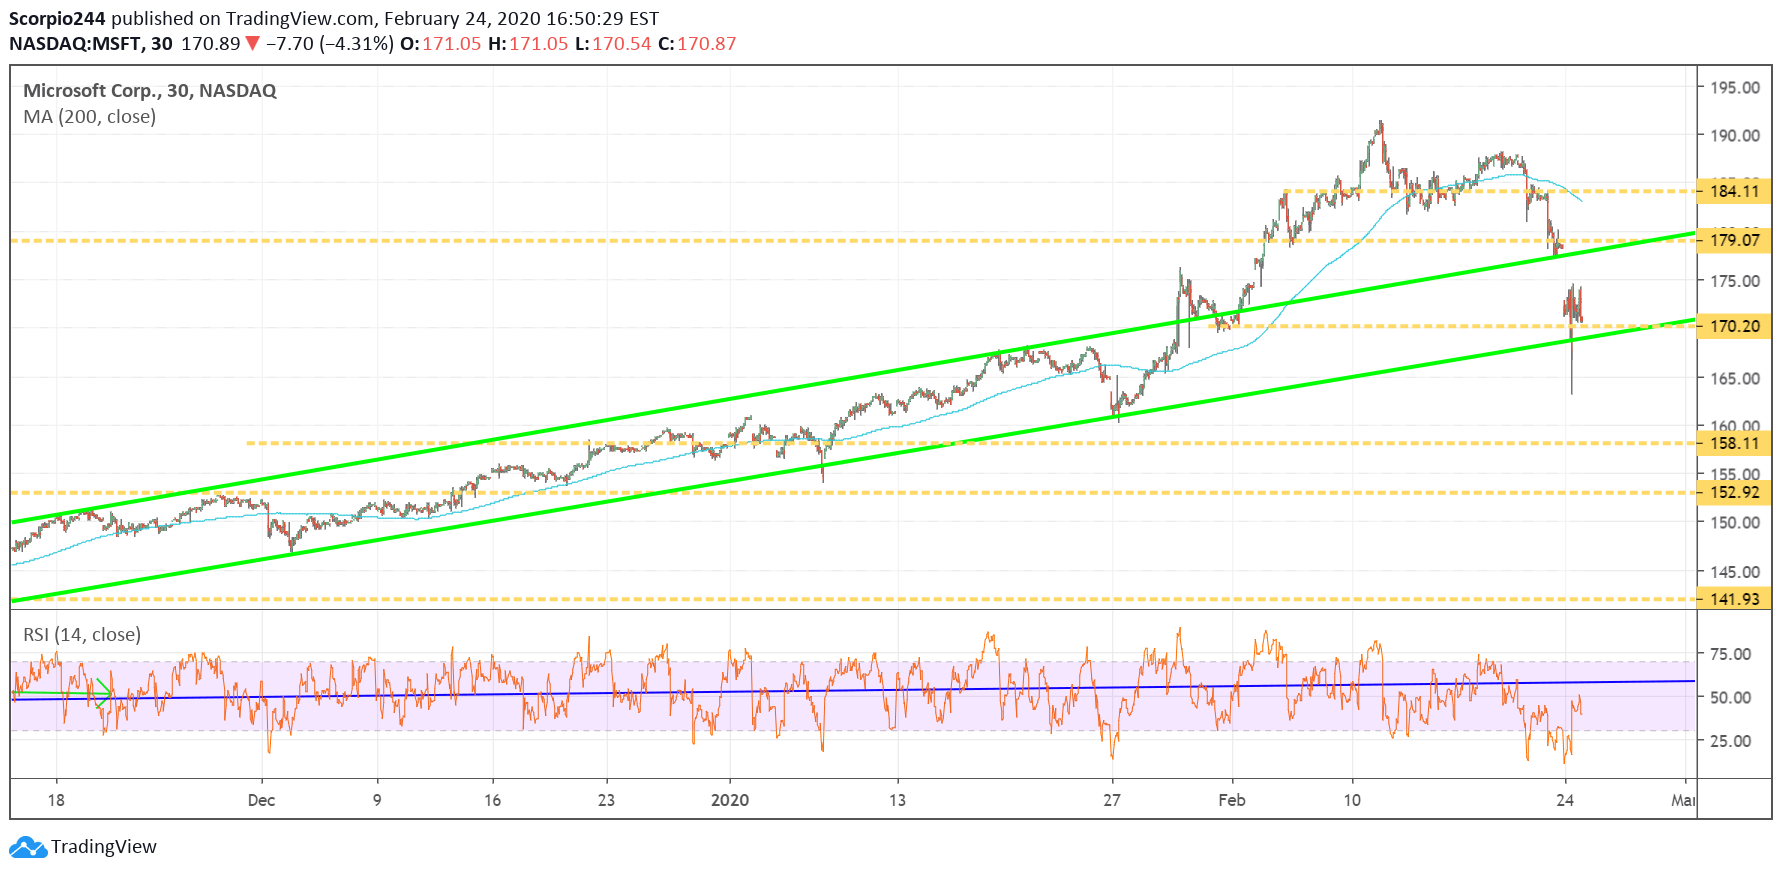
Task: Click the 27 date on time axis
Action: (1112, 800)
